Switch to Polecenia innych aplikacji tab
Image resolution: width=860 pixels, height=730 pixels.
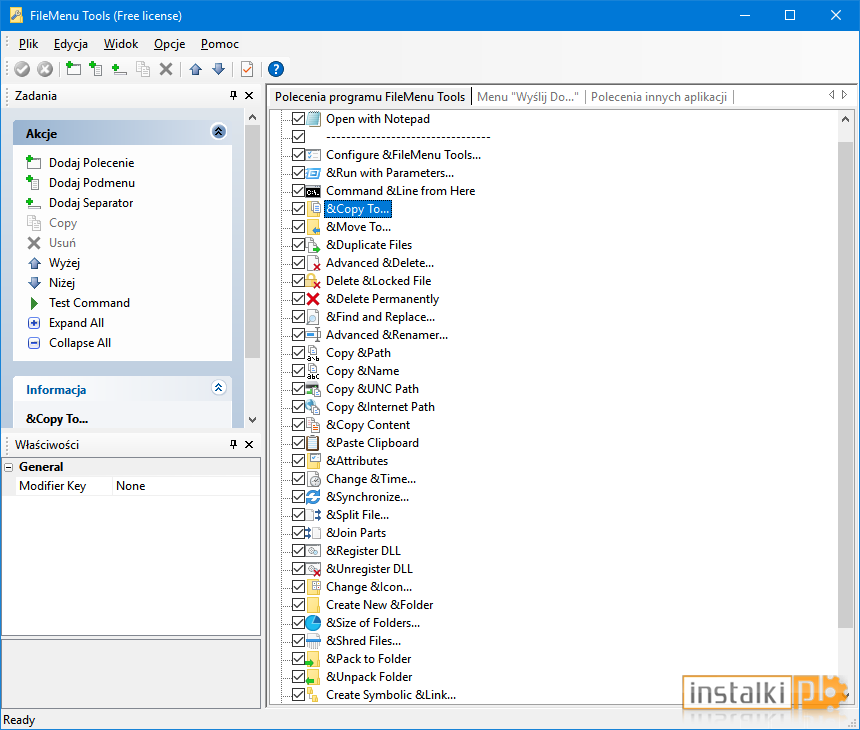tap(659, 97)
